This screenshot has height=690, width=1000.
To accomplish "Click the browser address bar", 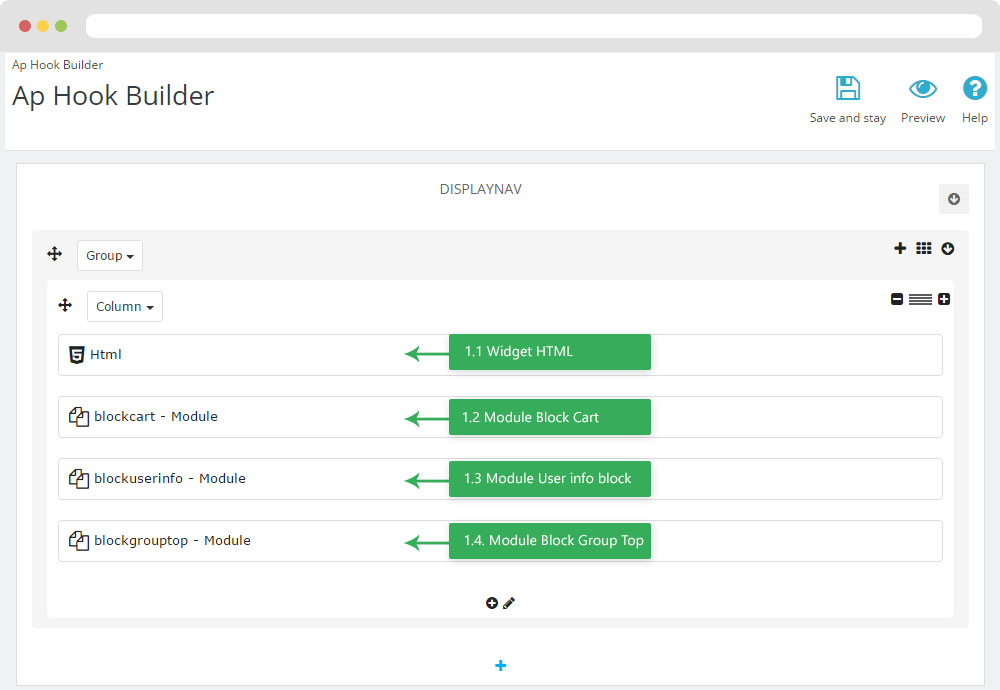I will pos(534,26).
